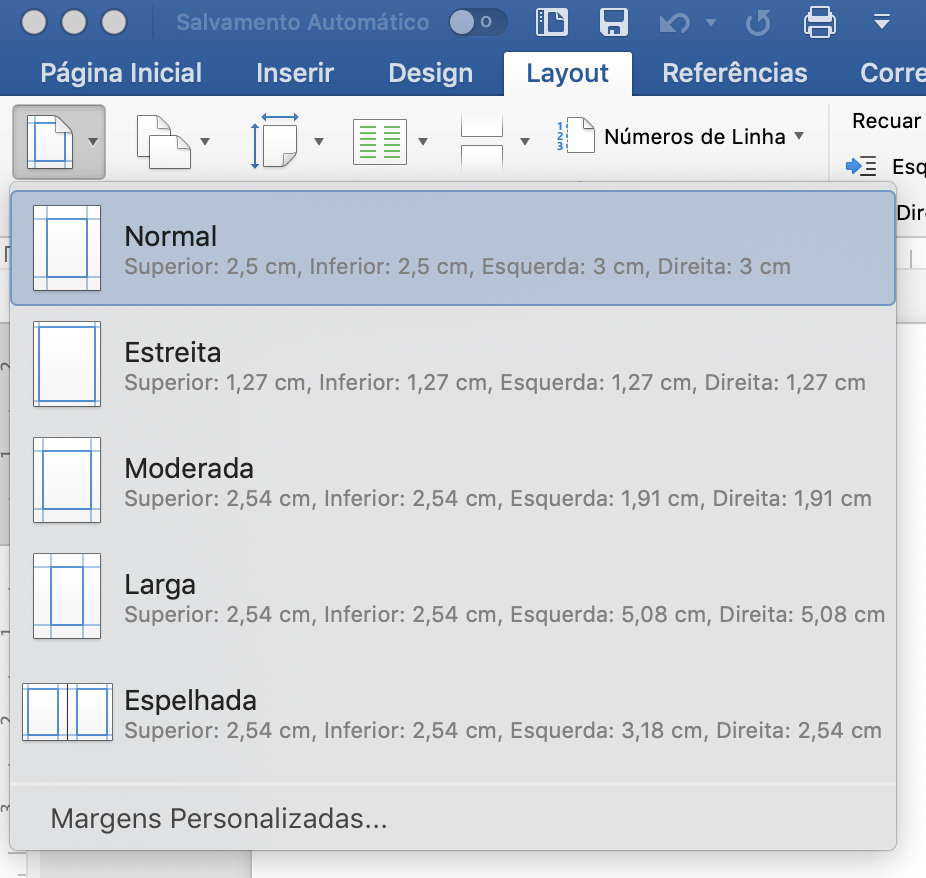Open Margens Personalizadas dialog
Viewport: 926px width, 878px height.
(220, 817)
